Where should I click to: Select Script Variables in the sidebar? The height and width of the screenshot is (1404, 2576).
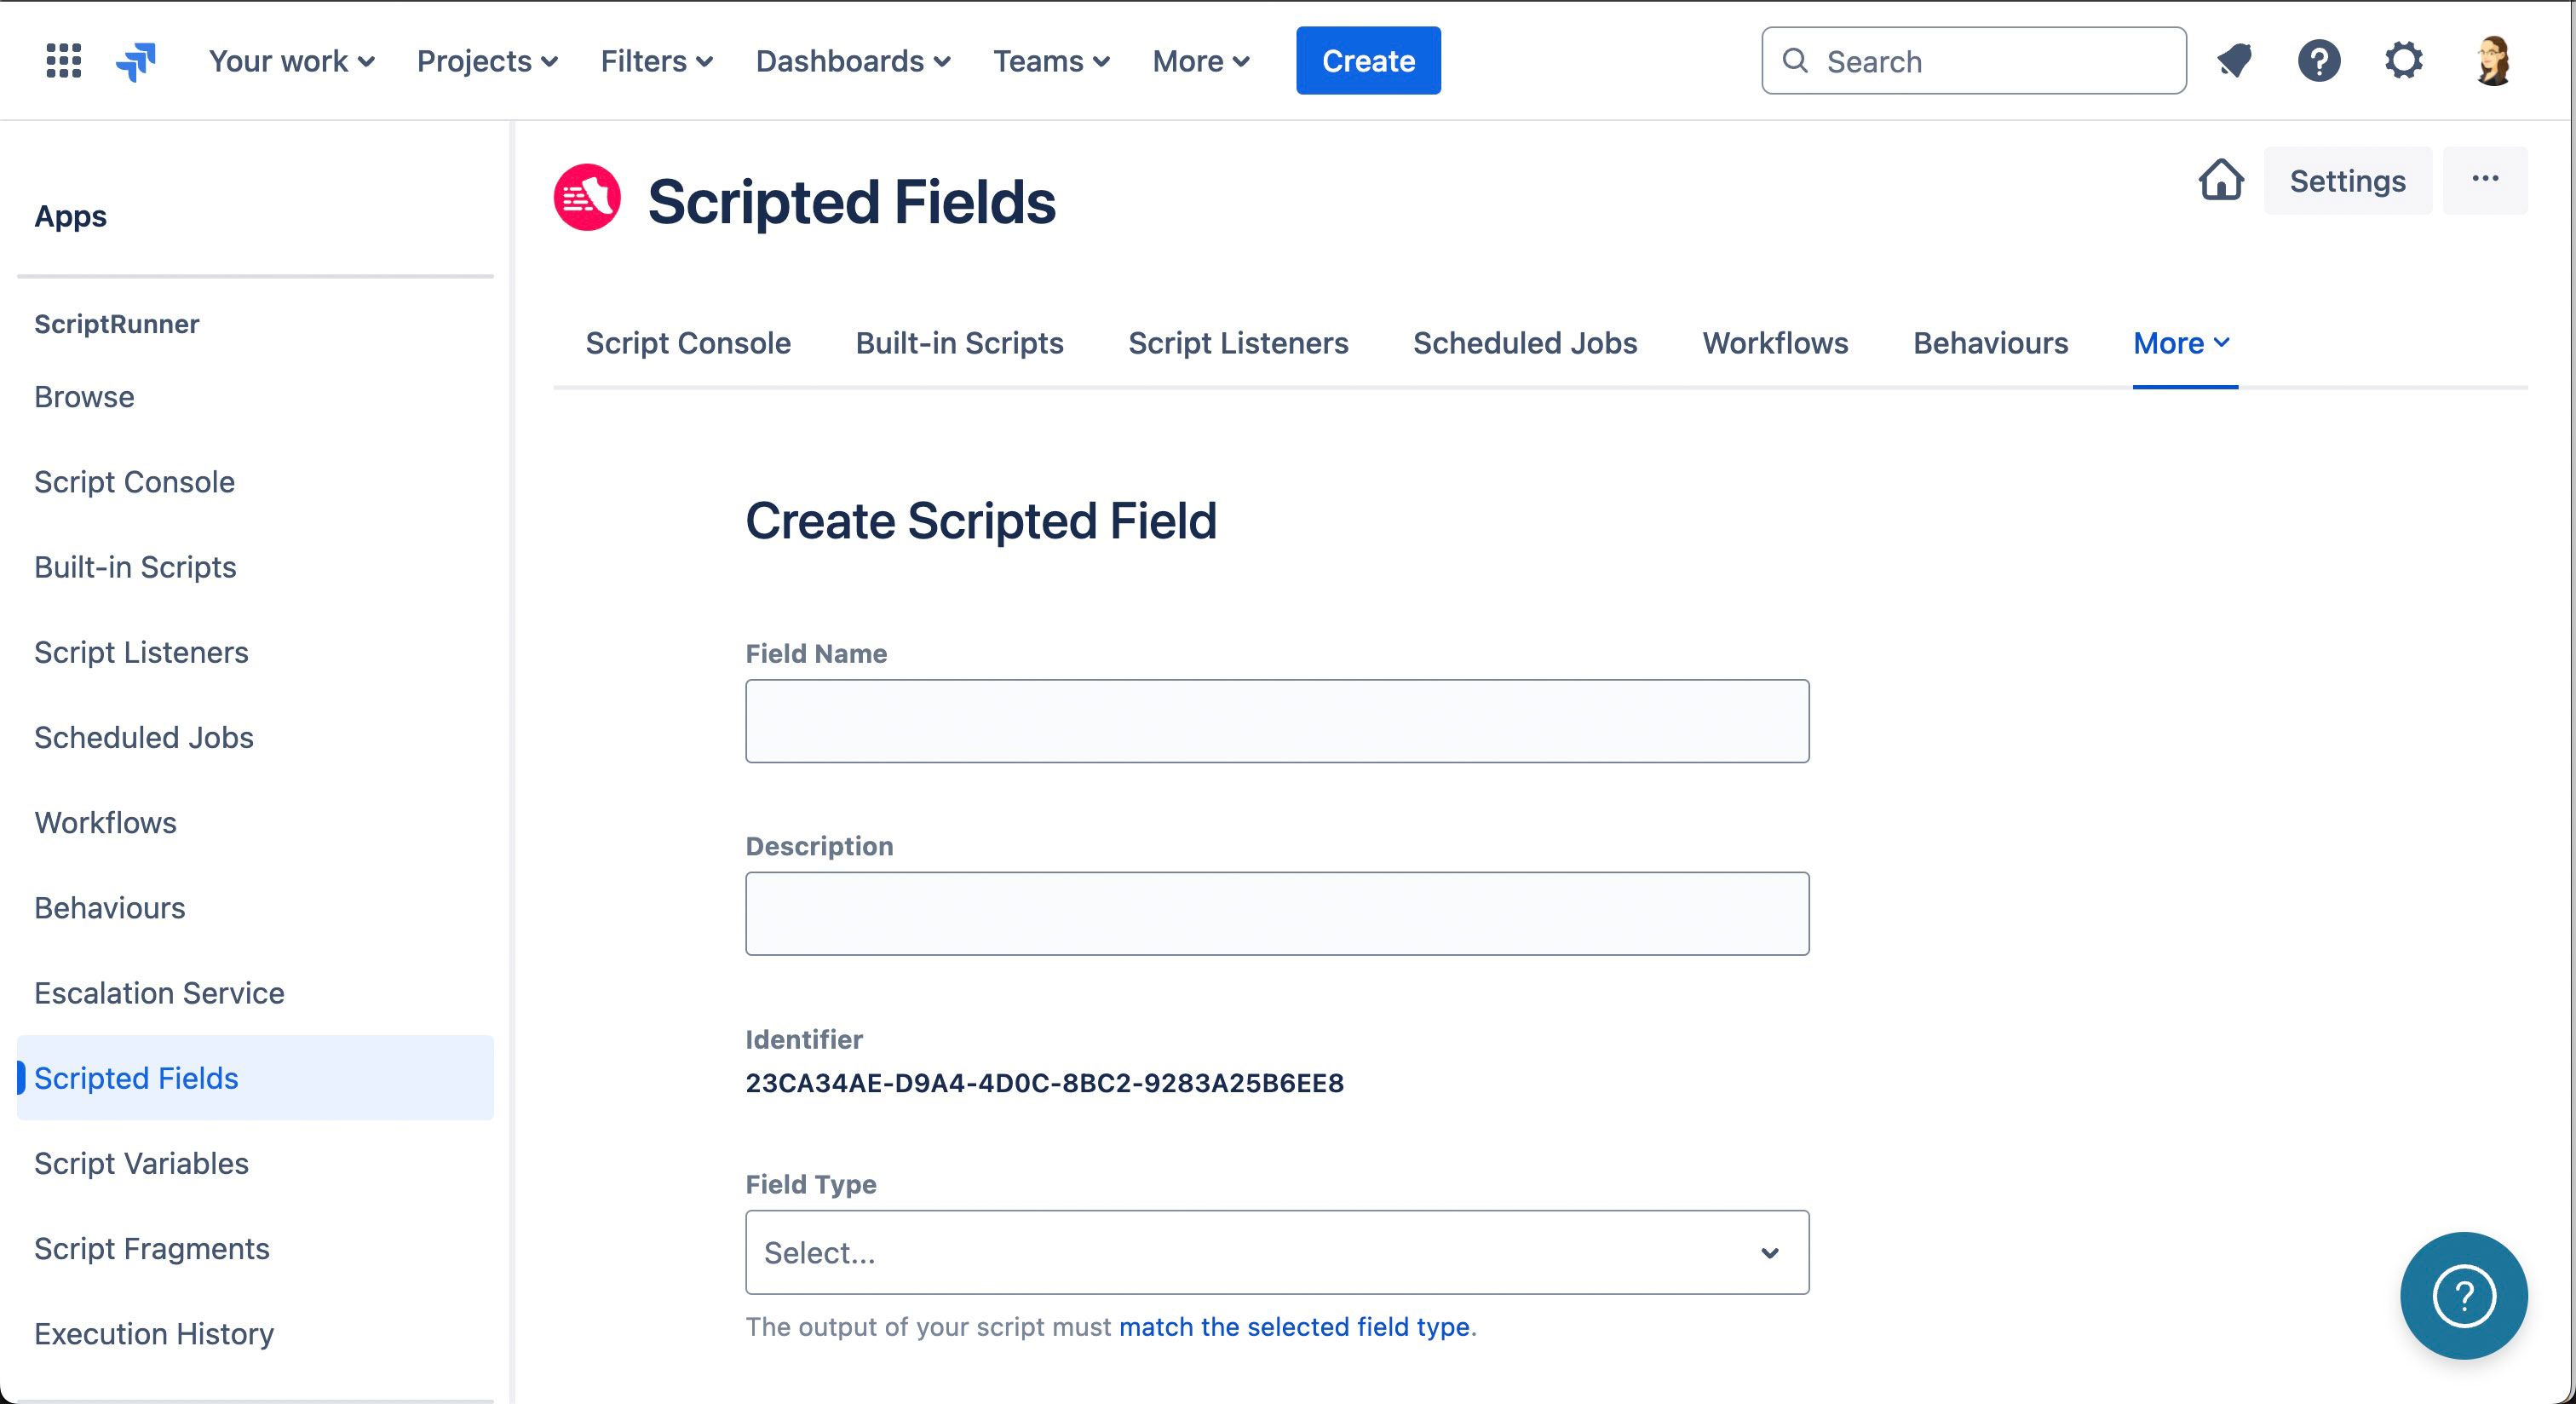click(141, 1163)
